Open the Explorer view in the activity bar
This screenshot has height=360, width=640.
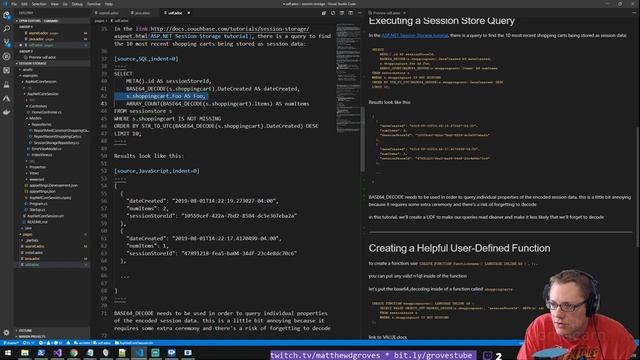(7, 16)
